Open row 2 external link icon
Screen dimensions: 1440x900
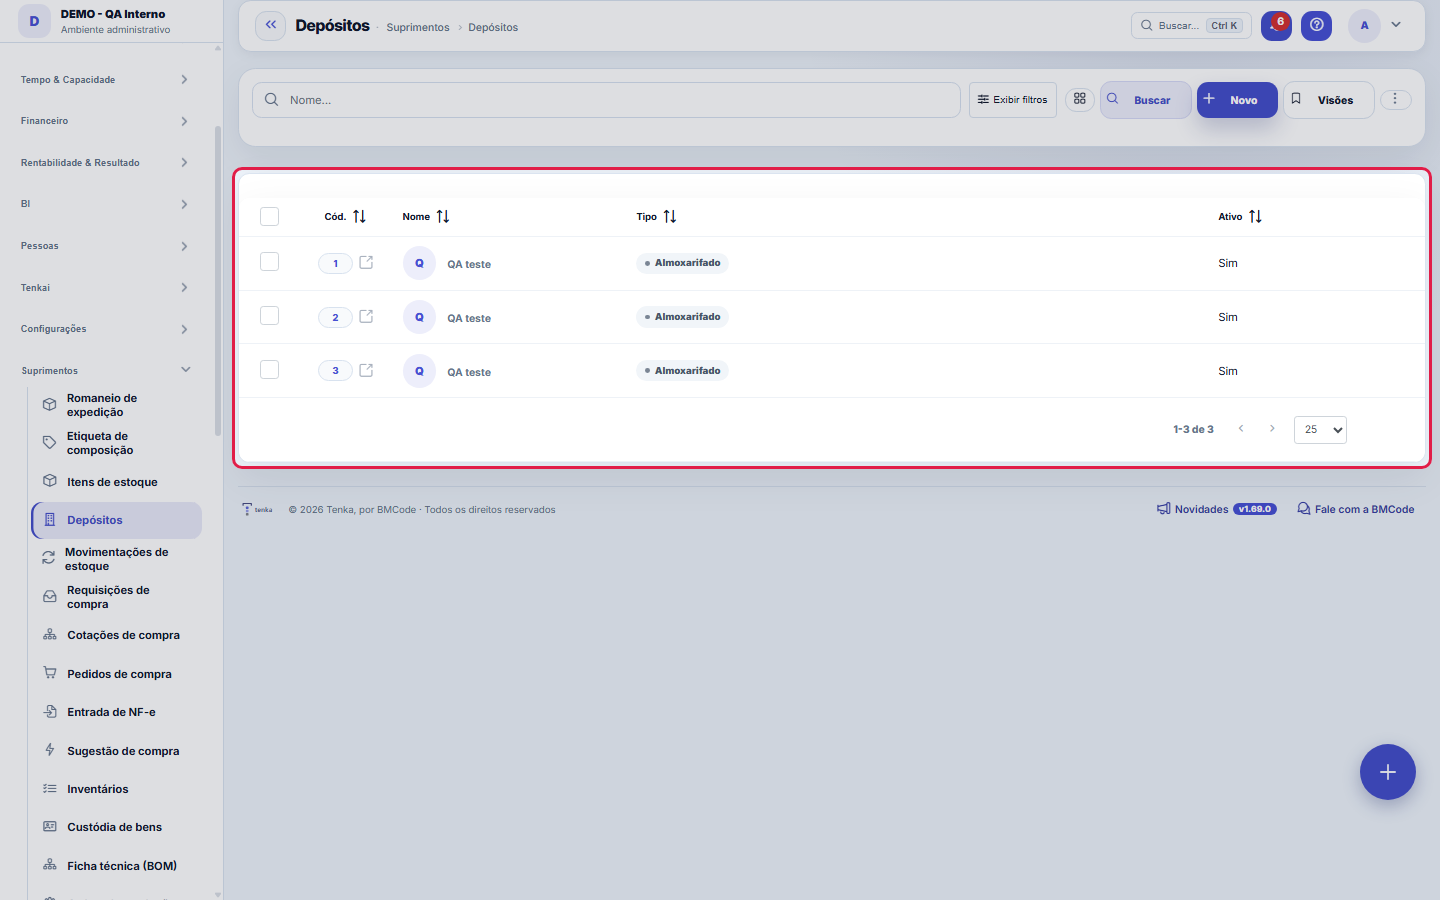(x=366, y=316)
